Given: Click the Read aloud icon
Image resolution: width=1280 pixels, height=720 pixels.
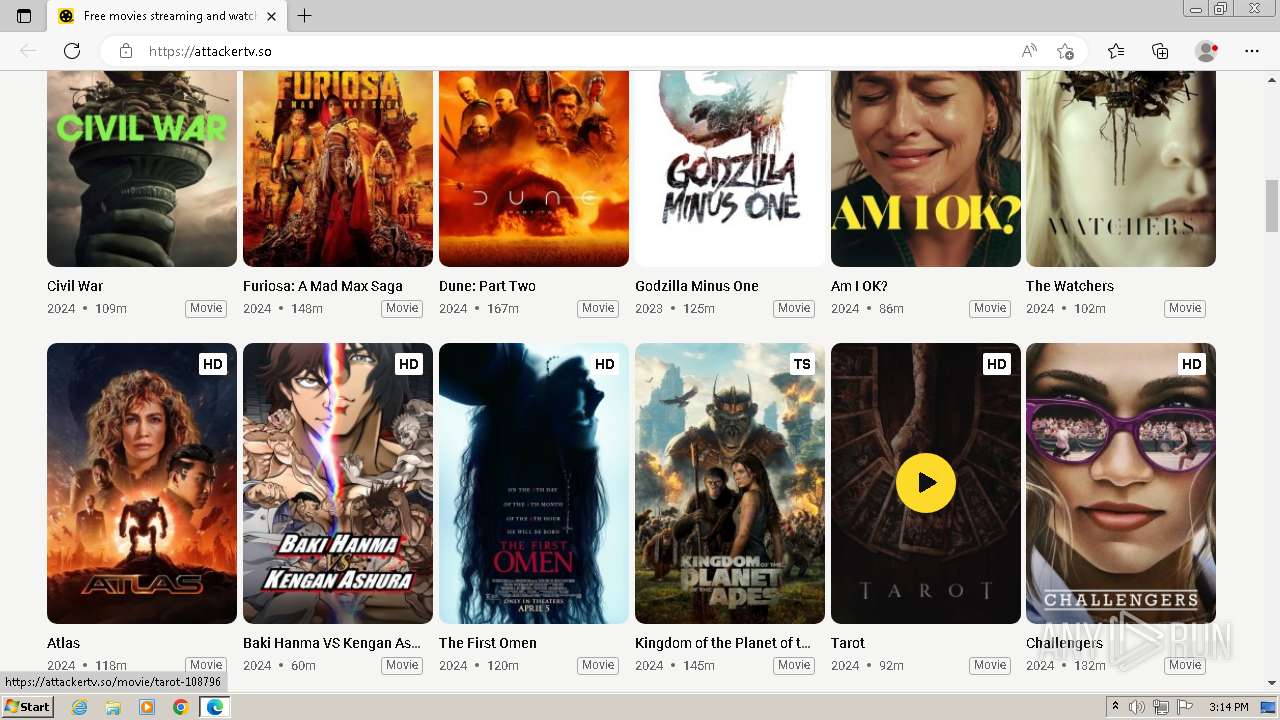Looking at the screenshot, I should 1029,51.
